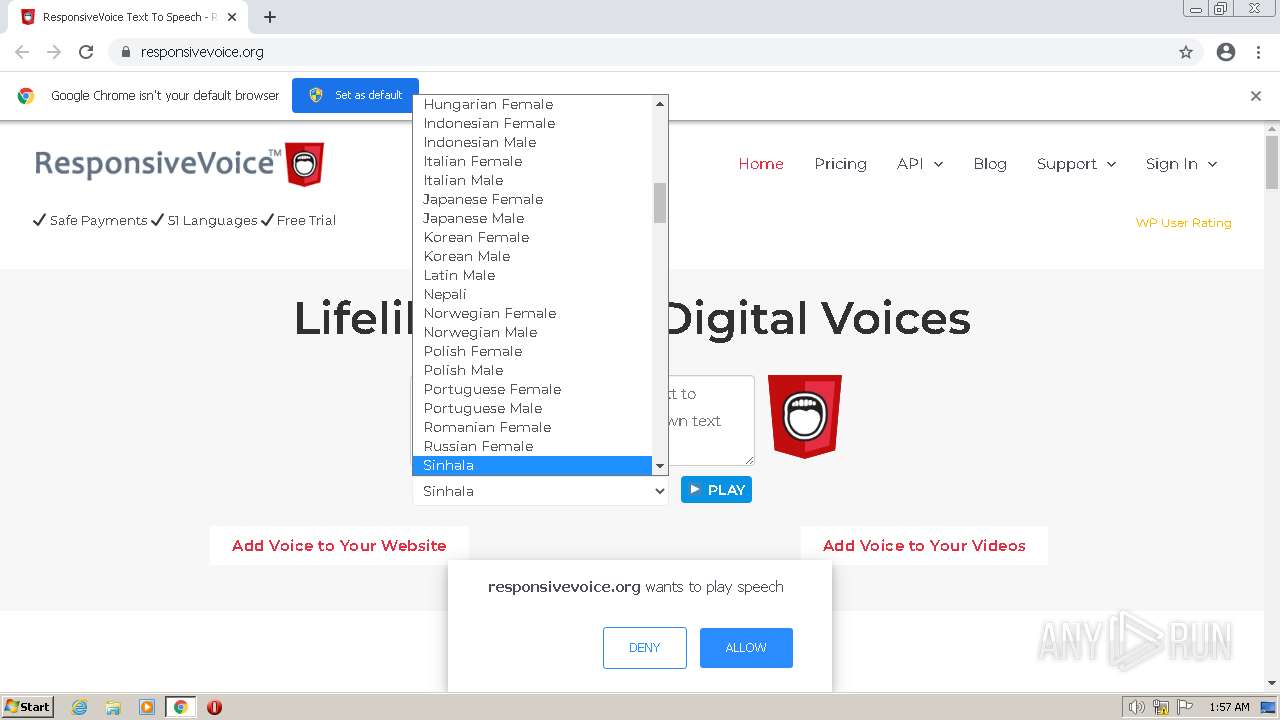Open Internet Explorer from the taskbar

click(x=80, y=707)
